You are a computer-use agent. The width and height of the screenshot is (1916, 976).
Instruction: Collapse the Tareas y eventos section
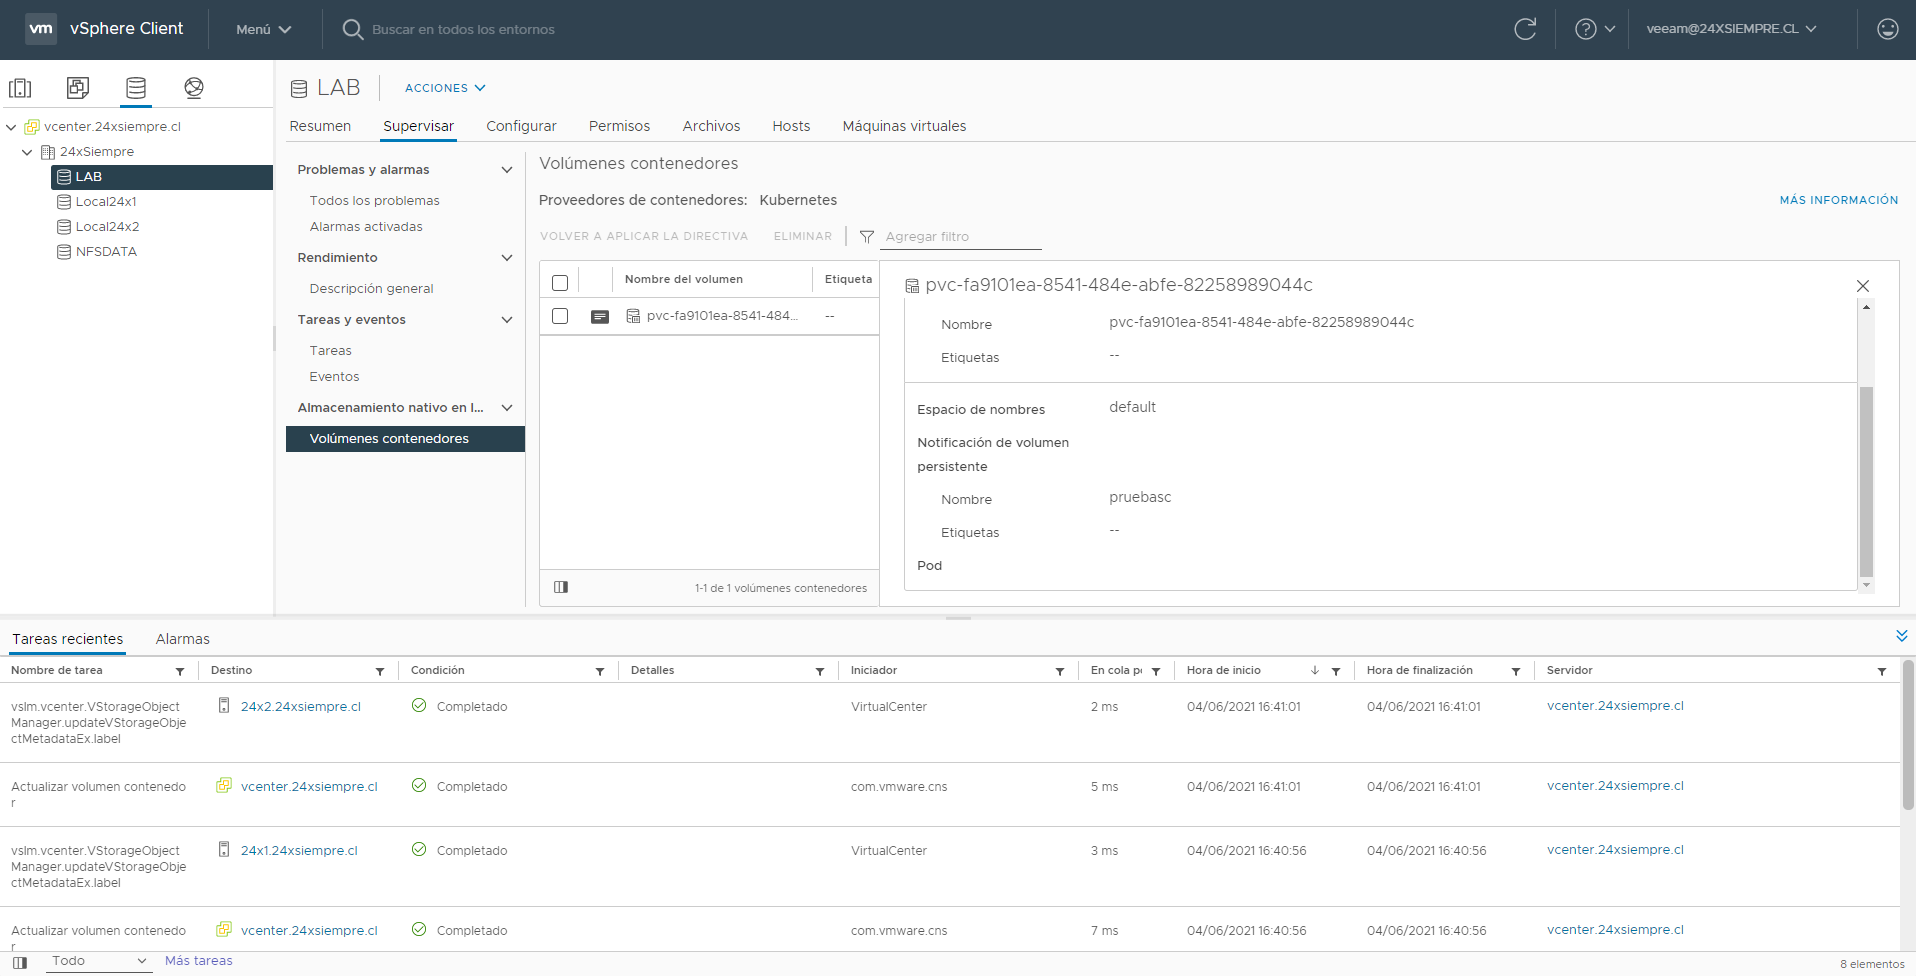point(506,319)
